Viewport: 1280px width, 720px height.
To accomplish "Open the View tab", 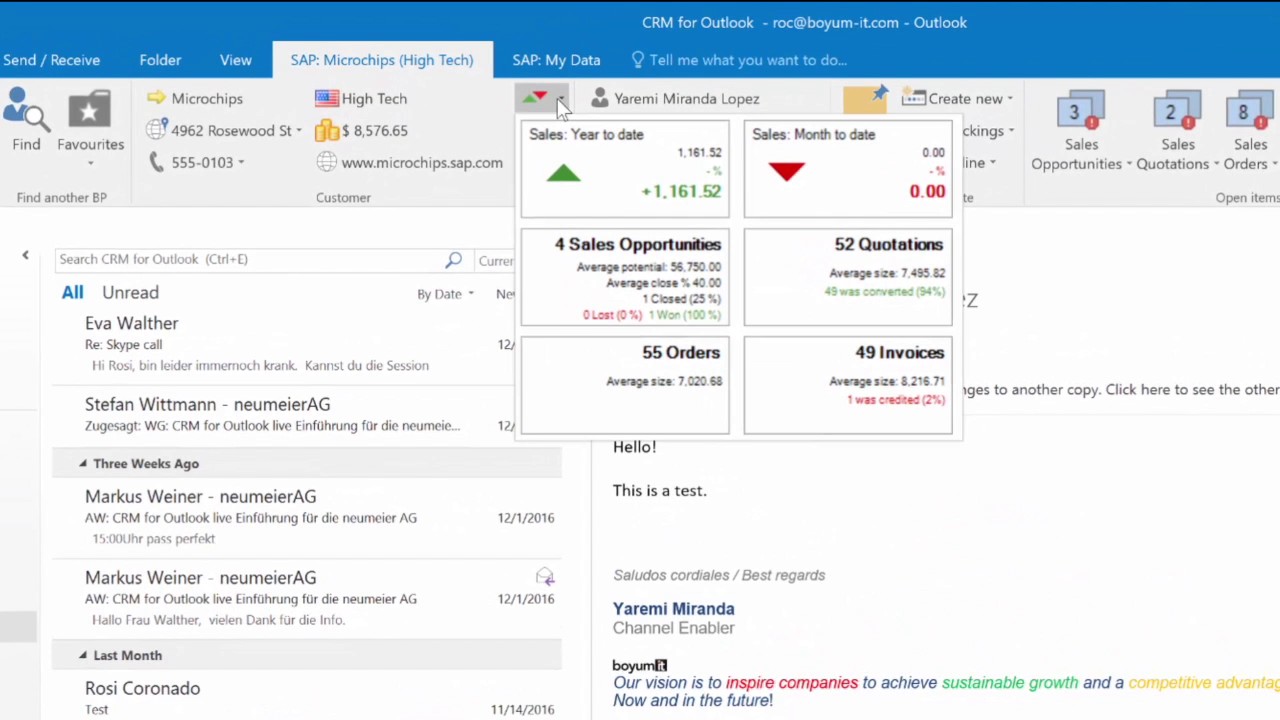I will point(236,60).
